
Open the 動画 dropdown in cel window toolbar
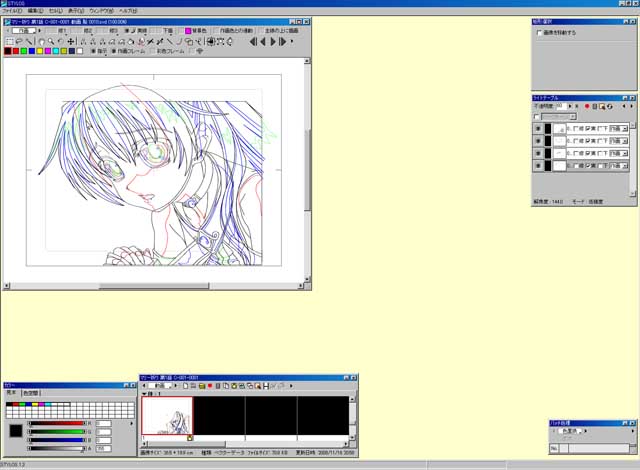tap(160, 386)
